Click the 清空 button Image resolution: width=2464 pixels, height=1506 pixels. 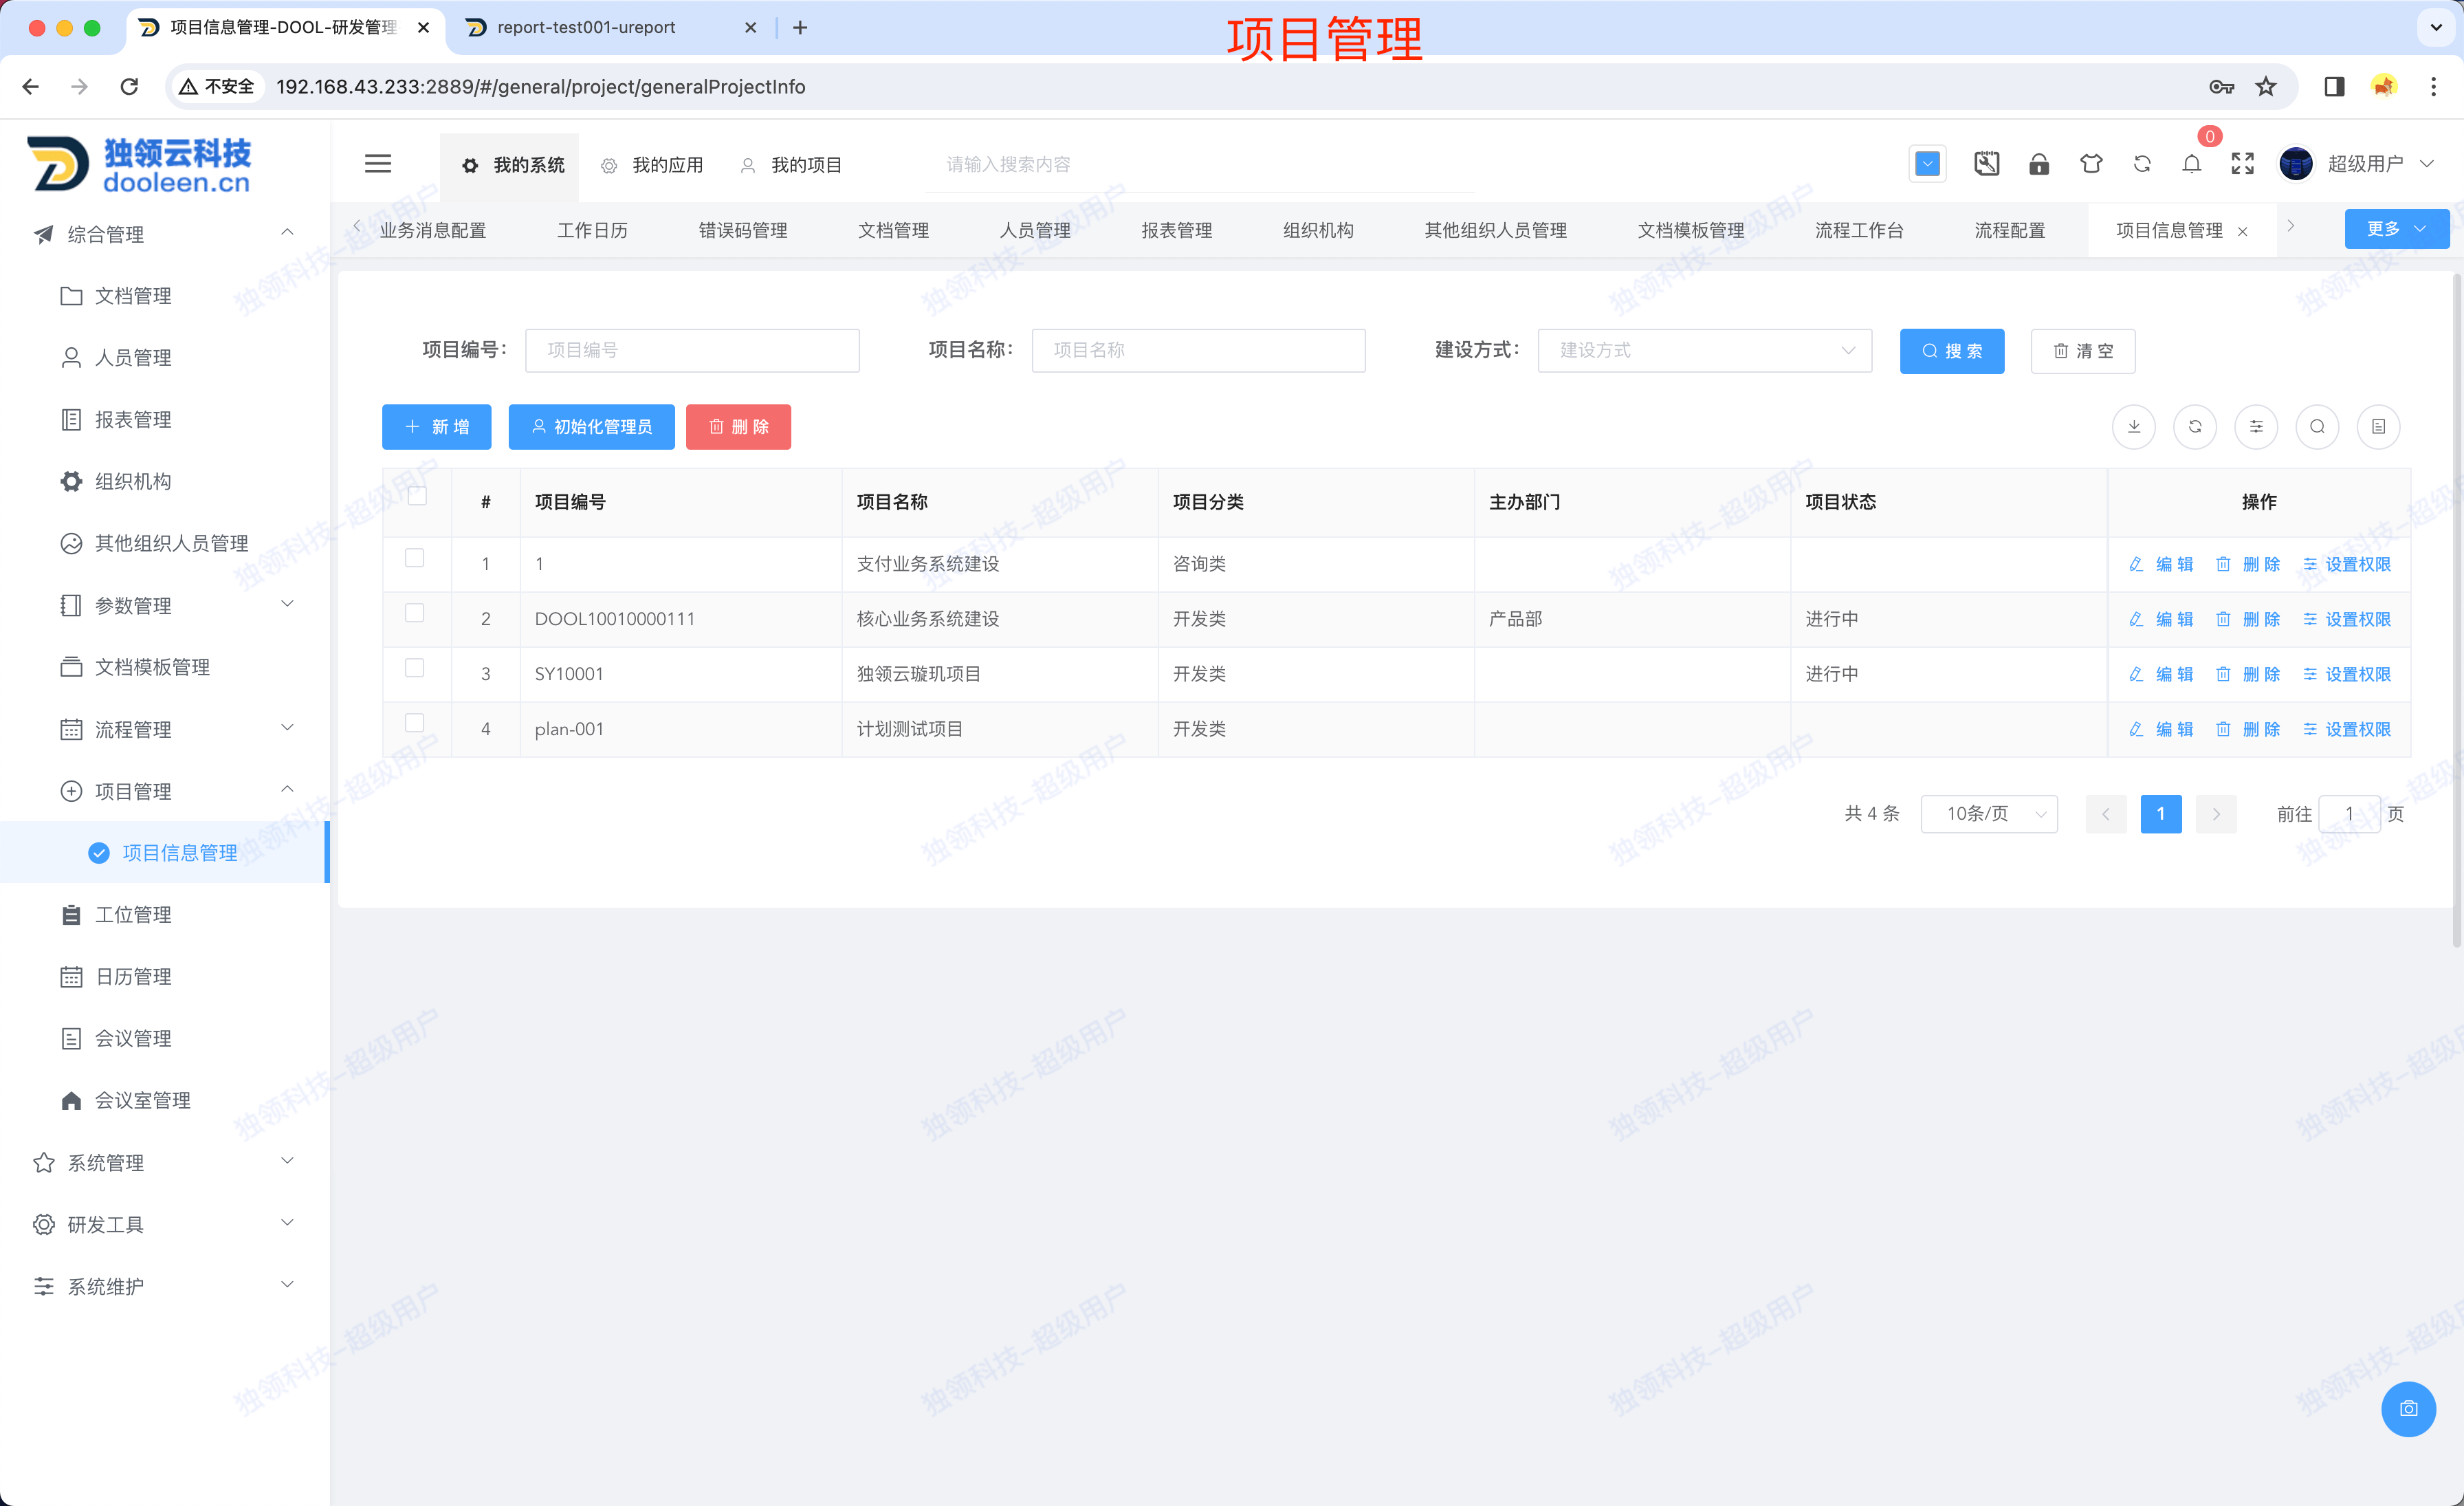click(2083, 351)
